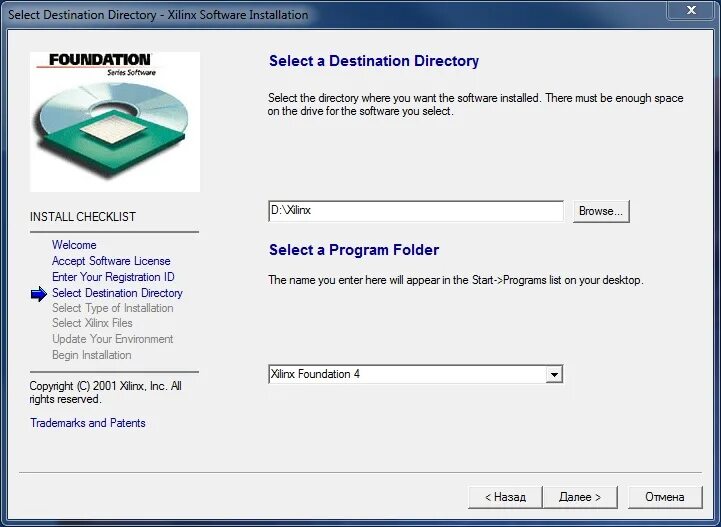
Task: Click the INSTALL CHECKLIST label
Action: [x=83, y=217]
